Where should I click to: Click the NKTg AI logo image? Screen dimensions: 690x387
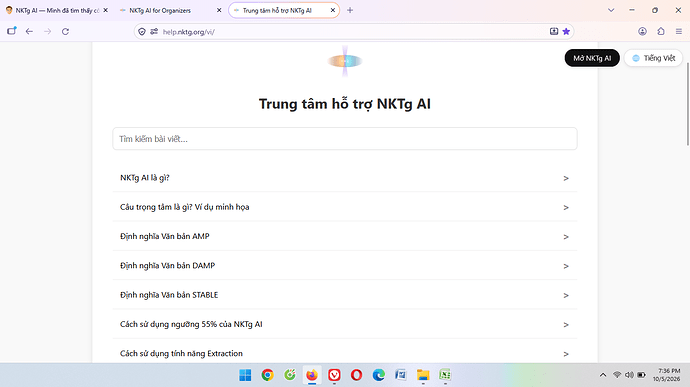point(345,61)
